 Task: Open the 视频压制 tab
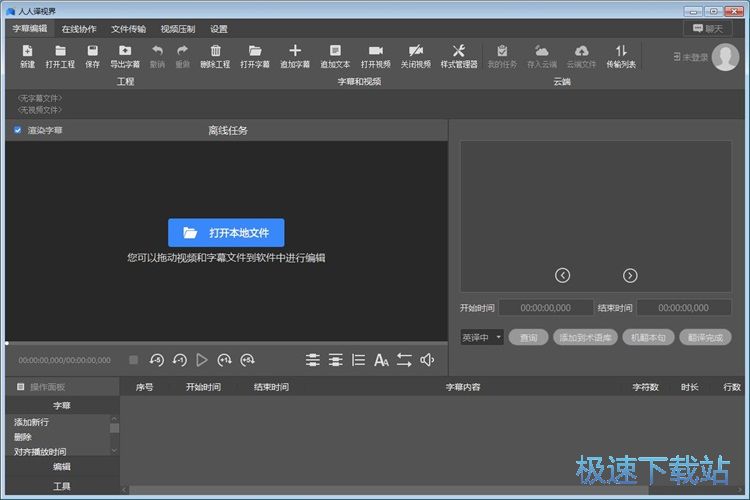pyautogui.click(x=178, y=29)
